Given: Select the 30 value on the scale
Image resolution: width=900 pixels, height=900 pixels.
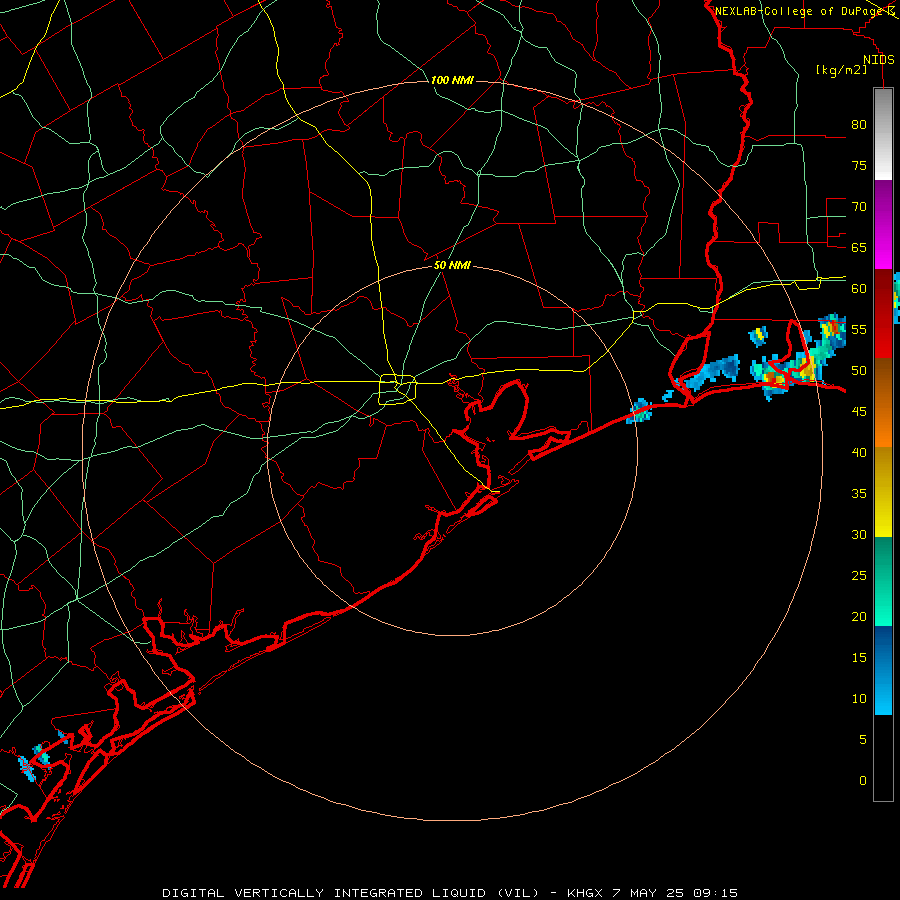Looking at the screenshot, I should 859,535.
